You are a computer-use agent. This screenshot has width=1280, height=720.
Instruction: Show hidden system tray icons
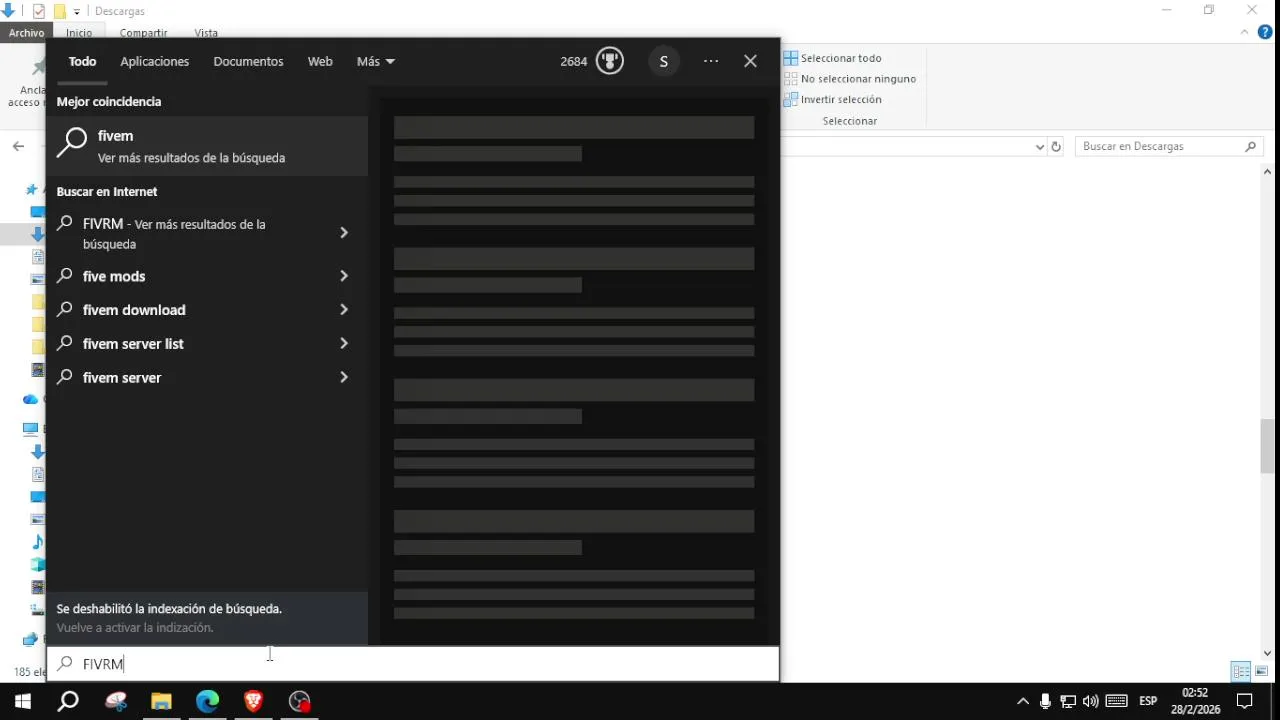coord(1022,701)
